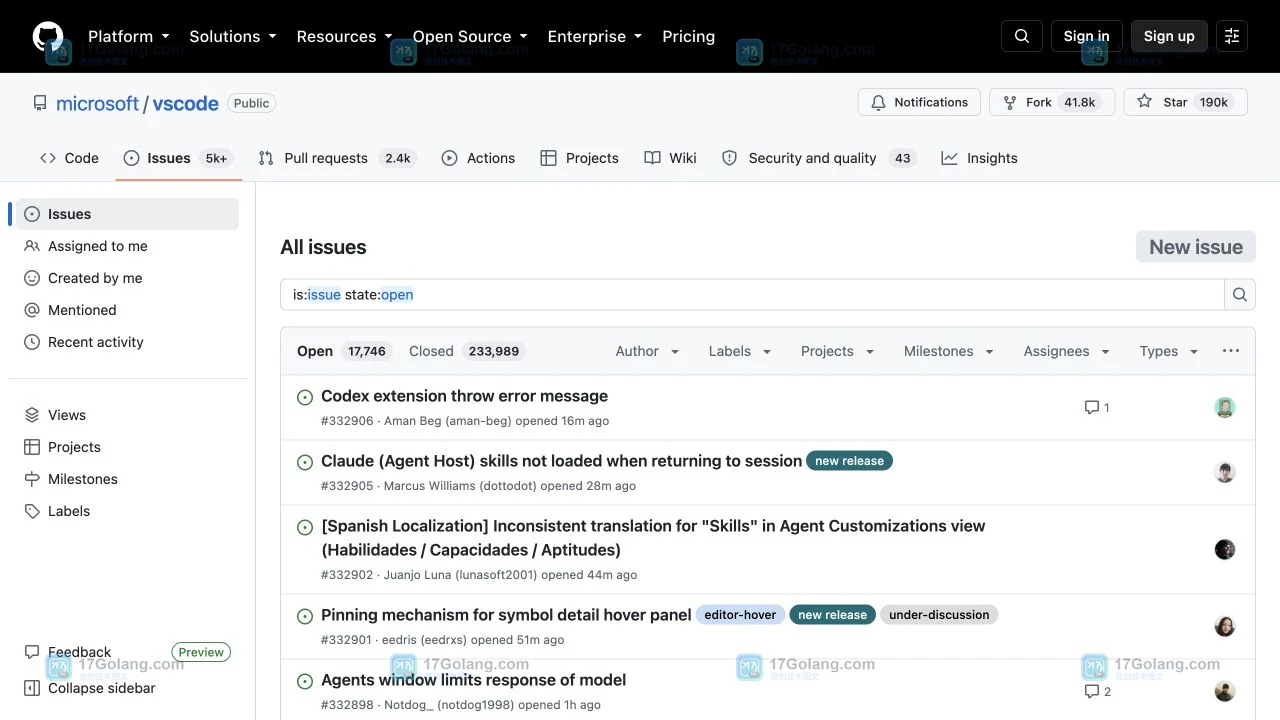
Task: Select Created by me in the sidebar
Action: coord(127,278)
